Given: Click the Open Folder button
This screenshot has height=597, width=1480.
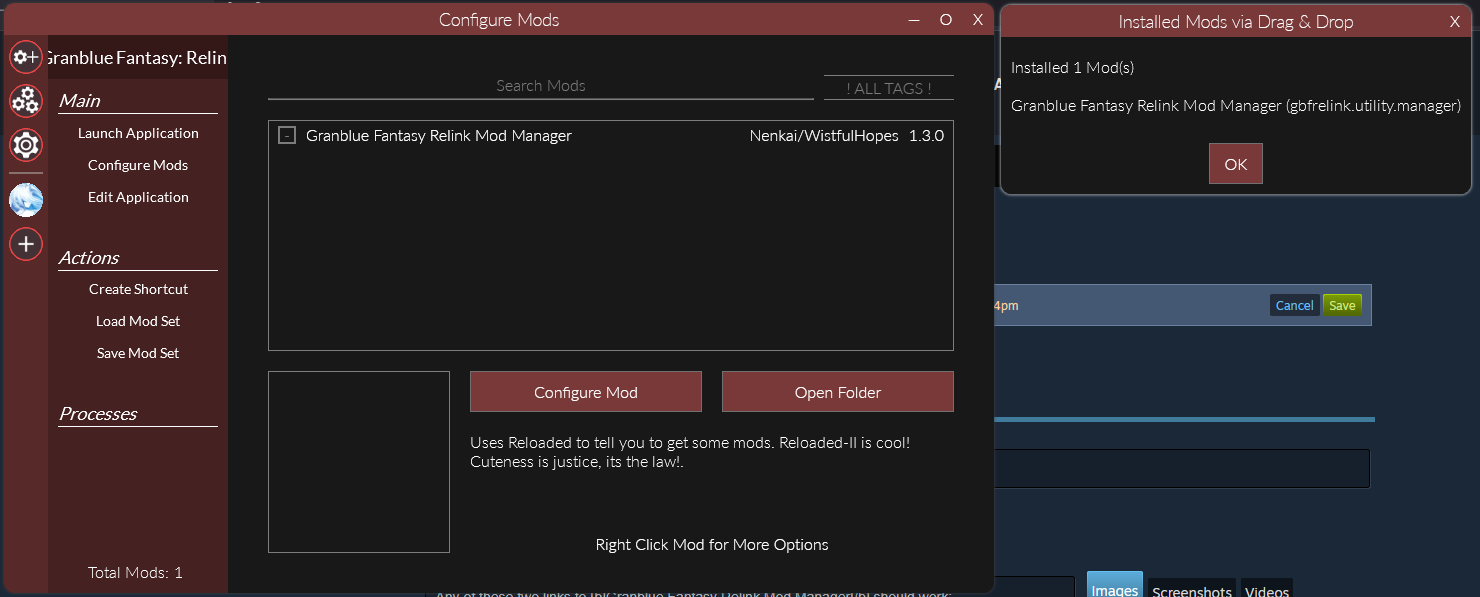Looking at the screenshot, I should click(x=838, y=392).
